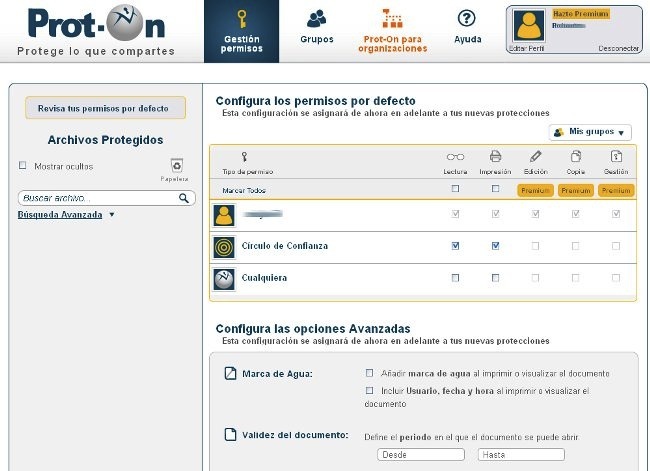Click the Impresión printer icon
This screenshot has width=650, height=471.
tap(495, 156)
